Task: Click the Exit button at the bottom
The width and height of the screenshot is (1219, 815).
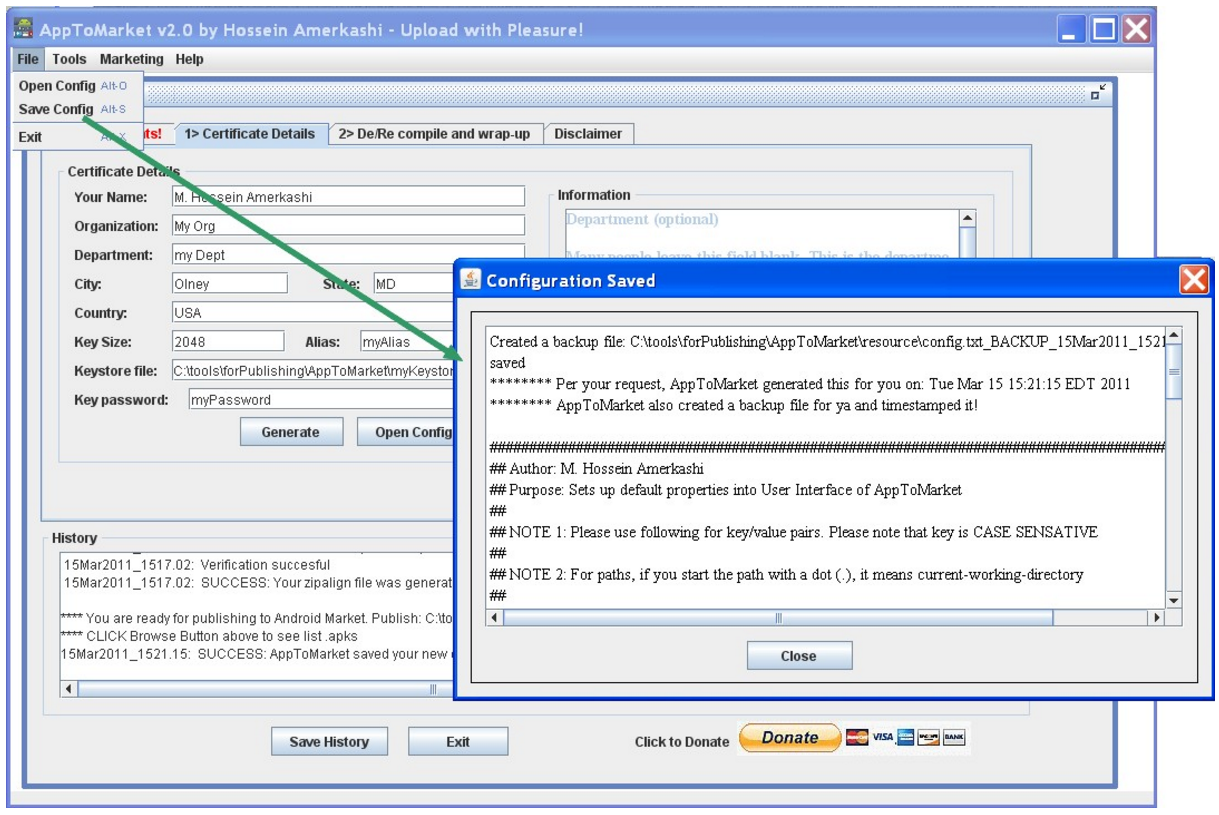Action: [x=458, y=742]
